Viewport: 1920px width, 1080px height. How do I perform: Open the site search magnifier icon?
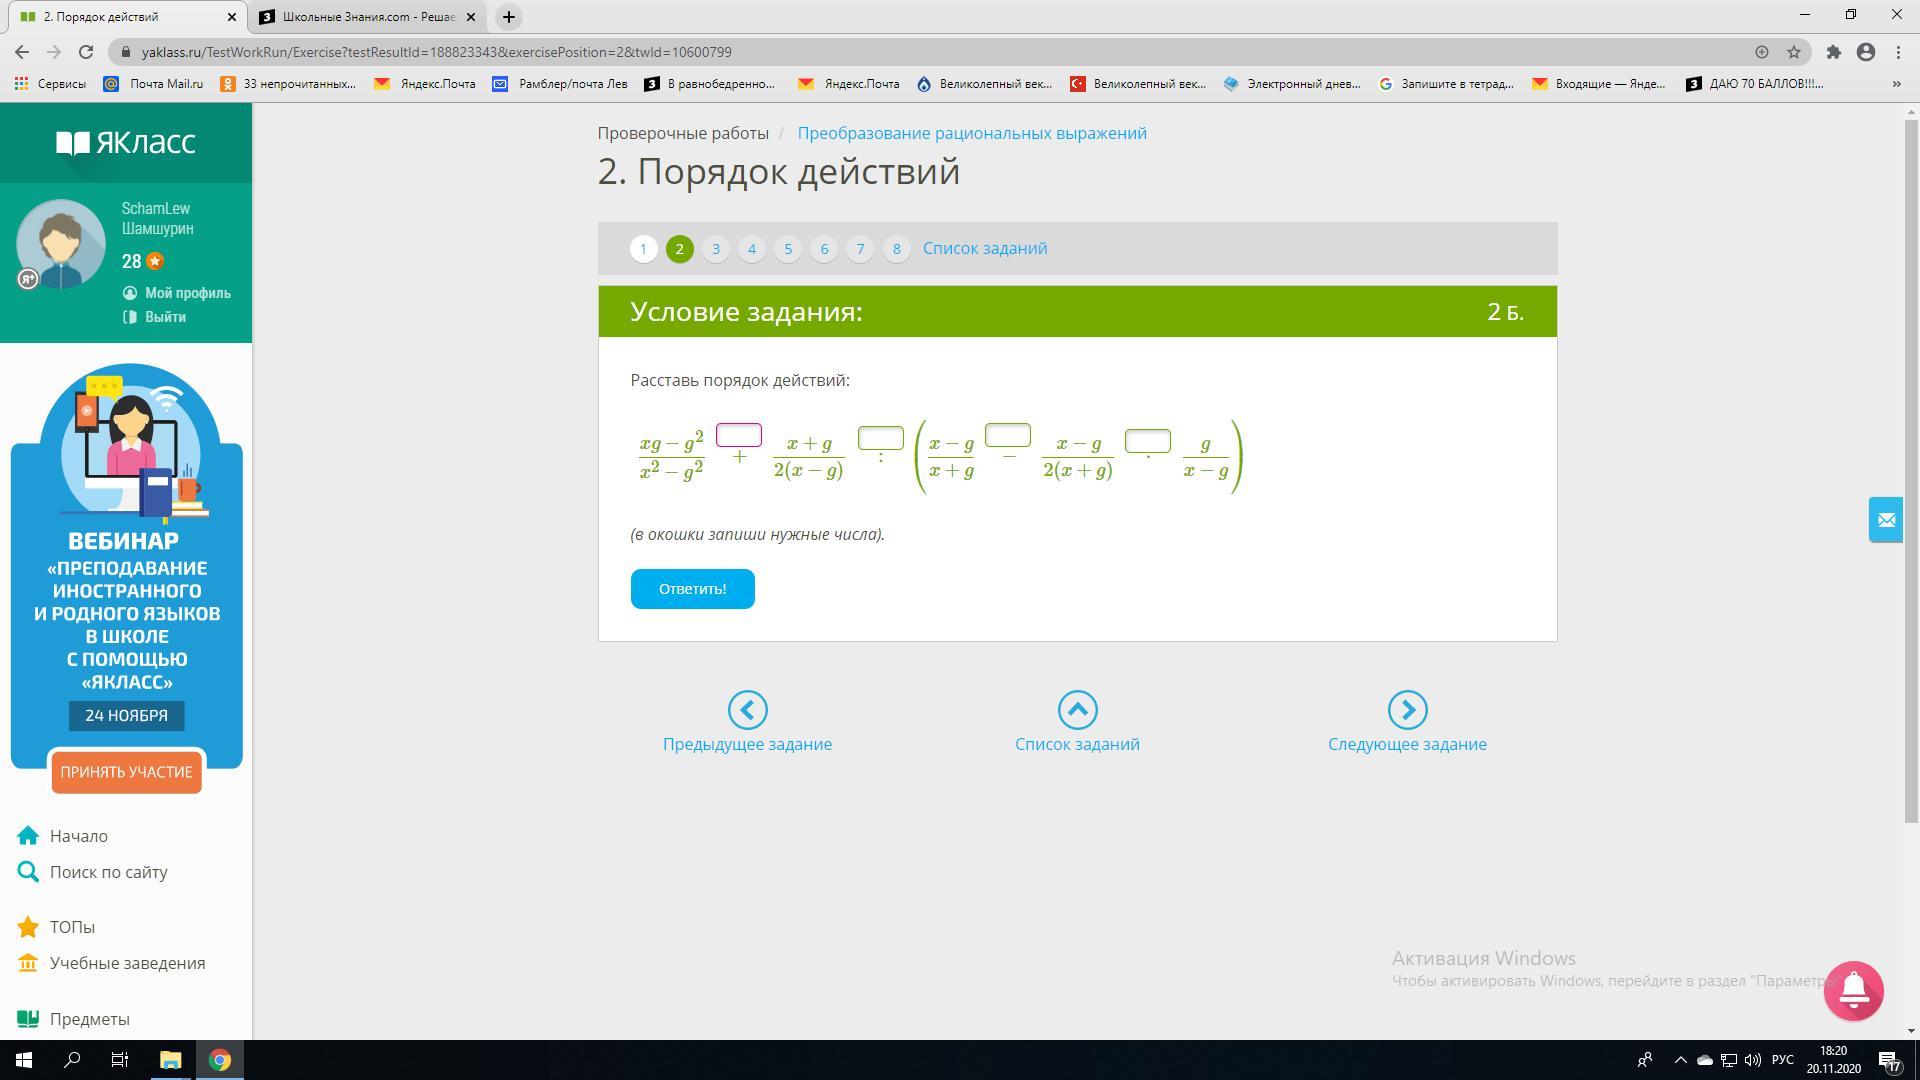28,872
